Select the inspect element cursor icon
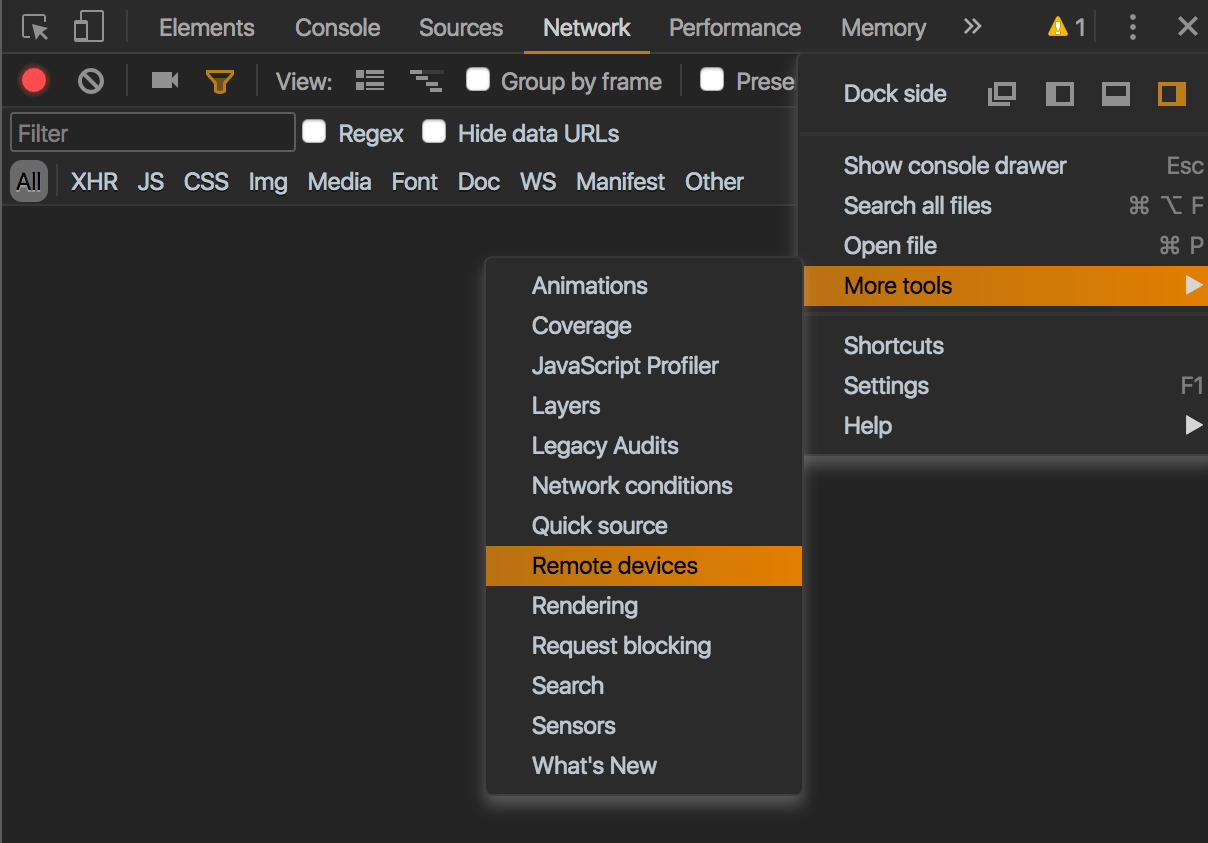Image resolution: width=1208 pixels, height=843 pixels. 34,27
